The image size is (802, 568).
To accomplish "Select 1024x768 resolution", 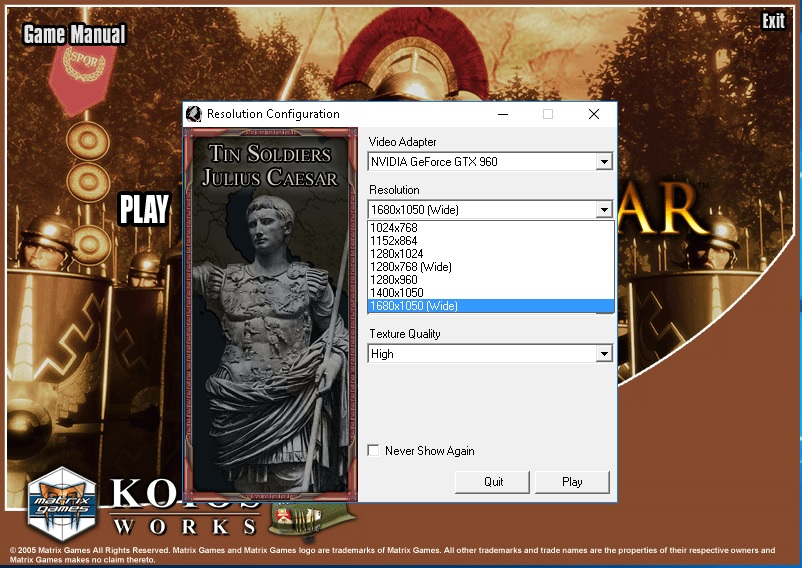I will click(491, 228).
